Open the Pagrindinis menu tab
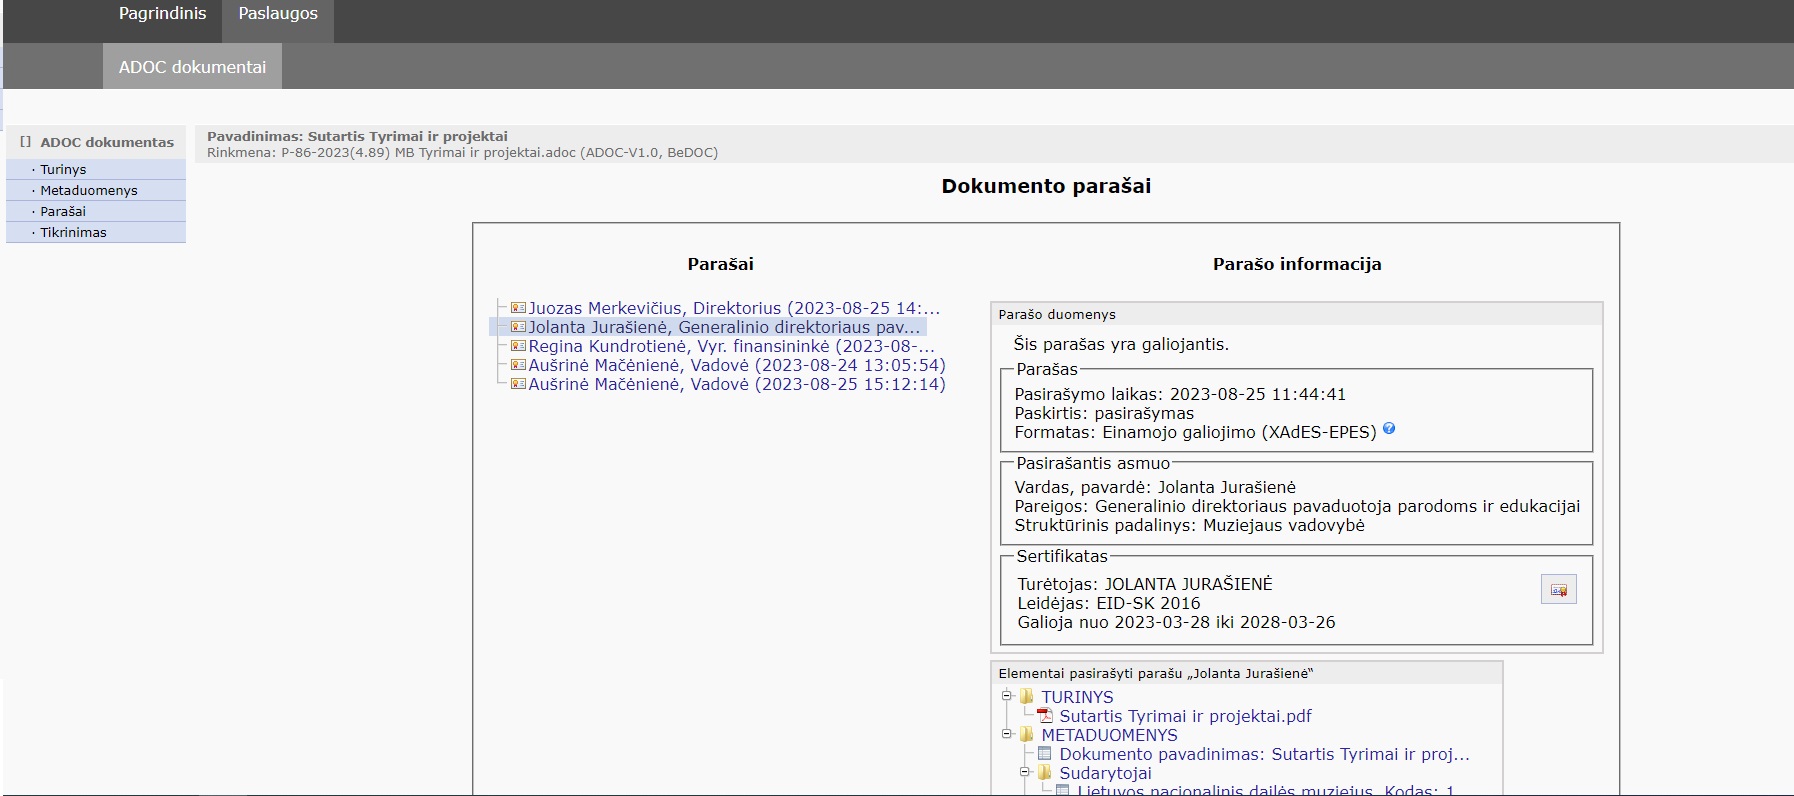The width and height of the screenshot is (1794, 796). [x=162, y=14]
